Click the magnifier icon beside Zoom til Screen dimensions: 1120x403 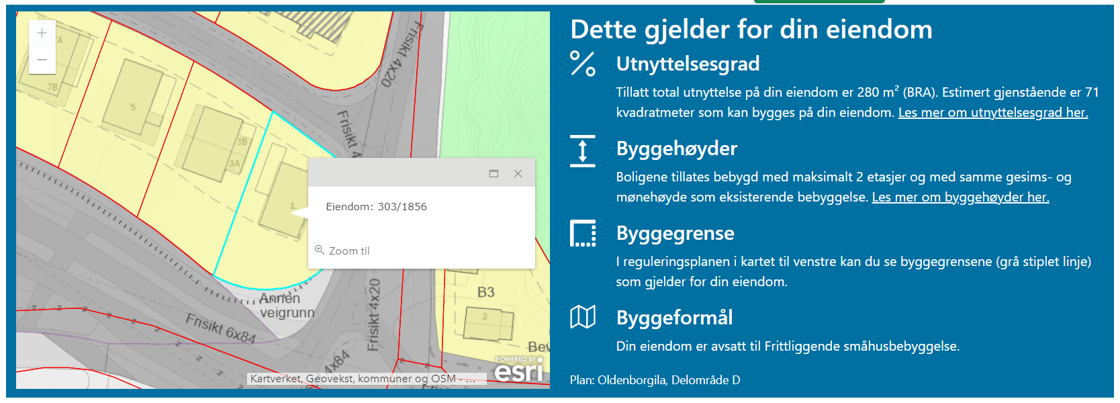tap(319, 251)
